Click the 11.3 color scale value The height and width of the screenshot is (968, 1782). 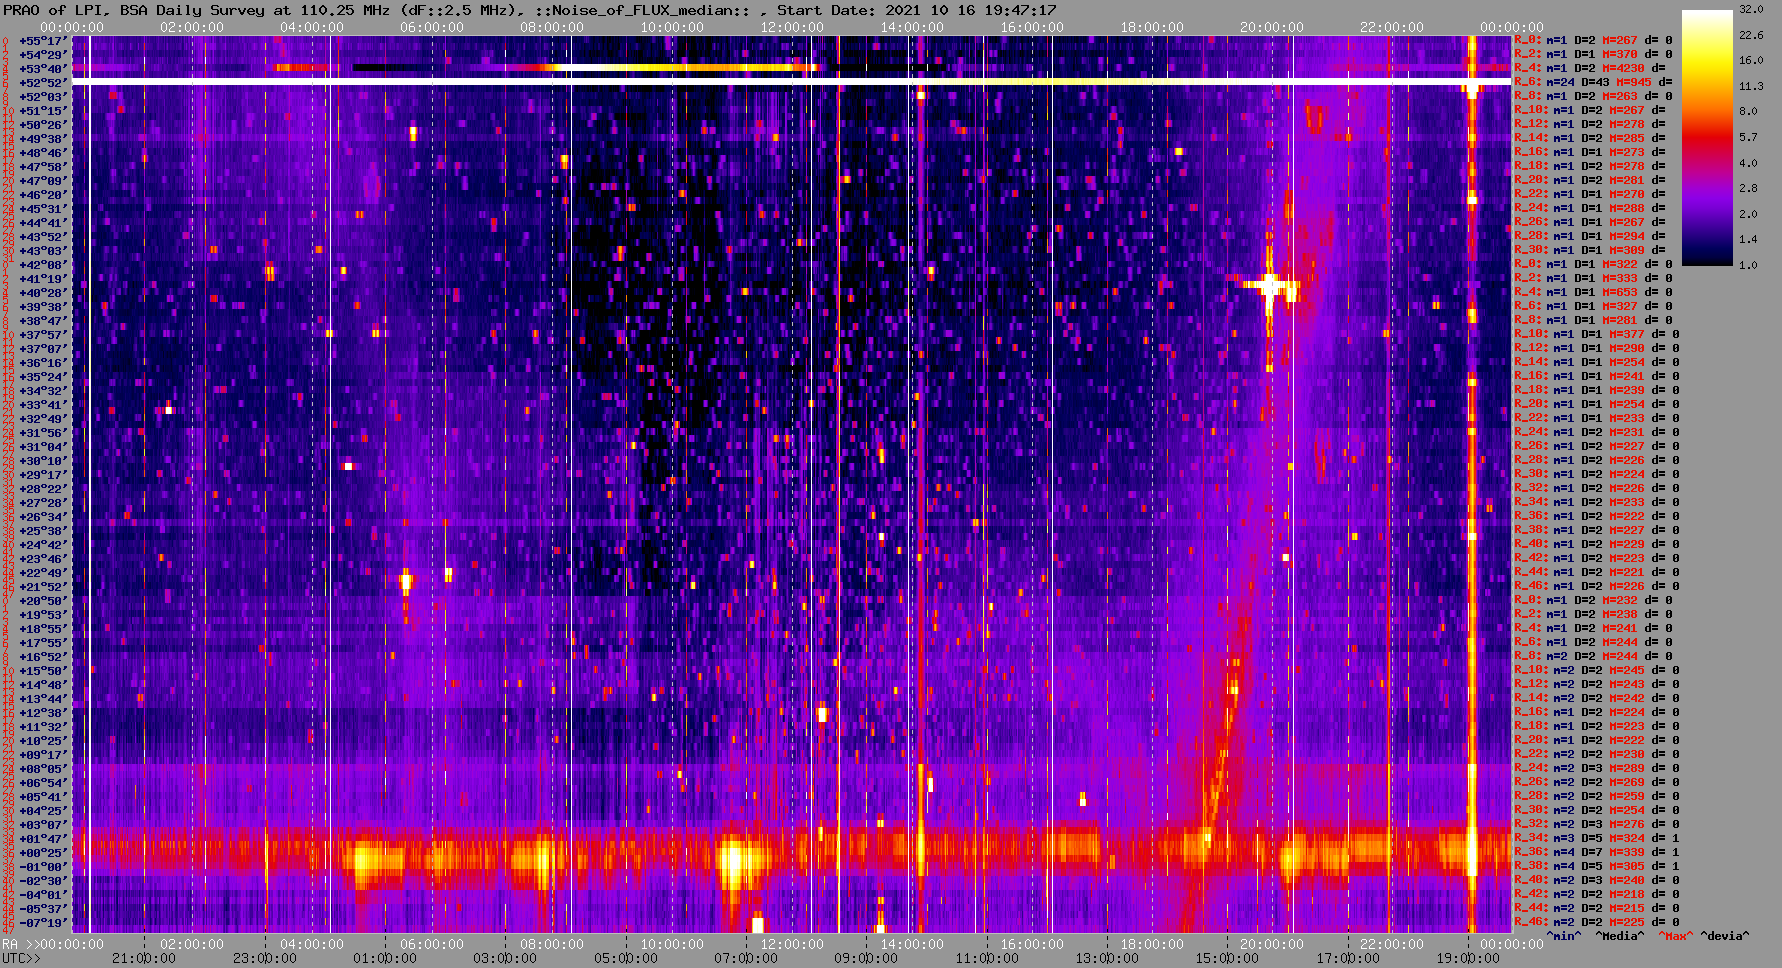[x=1751, y=86]
